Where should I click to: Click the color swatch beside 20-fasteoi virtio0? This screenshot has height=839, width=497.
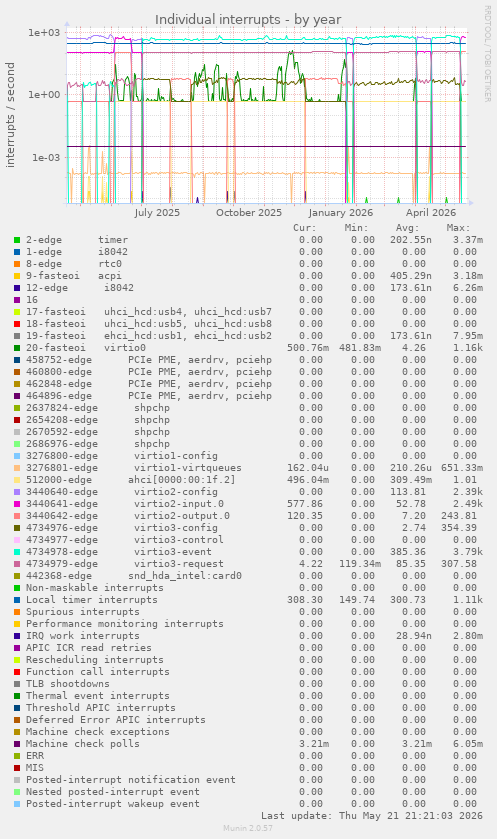point(17,348)
